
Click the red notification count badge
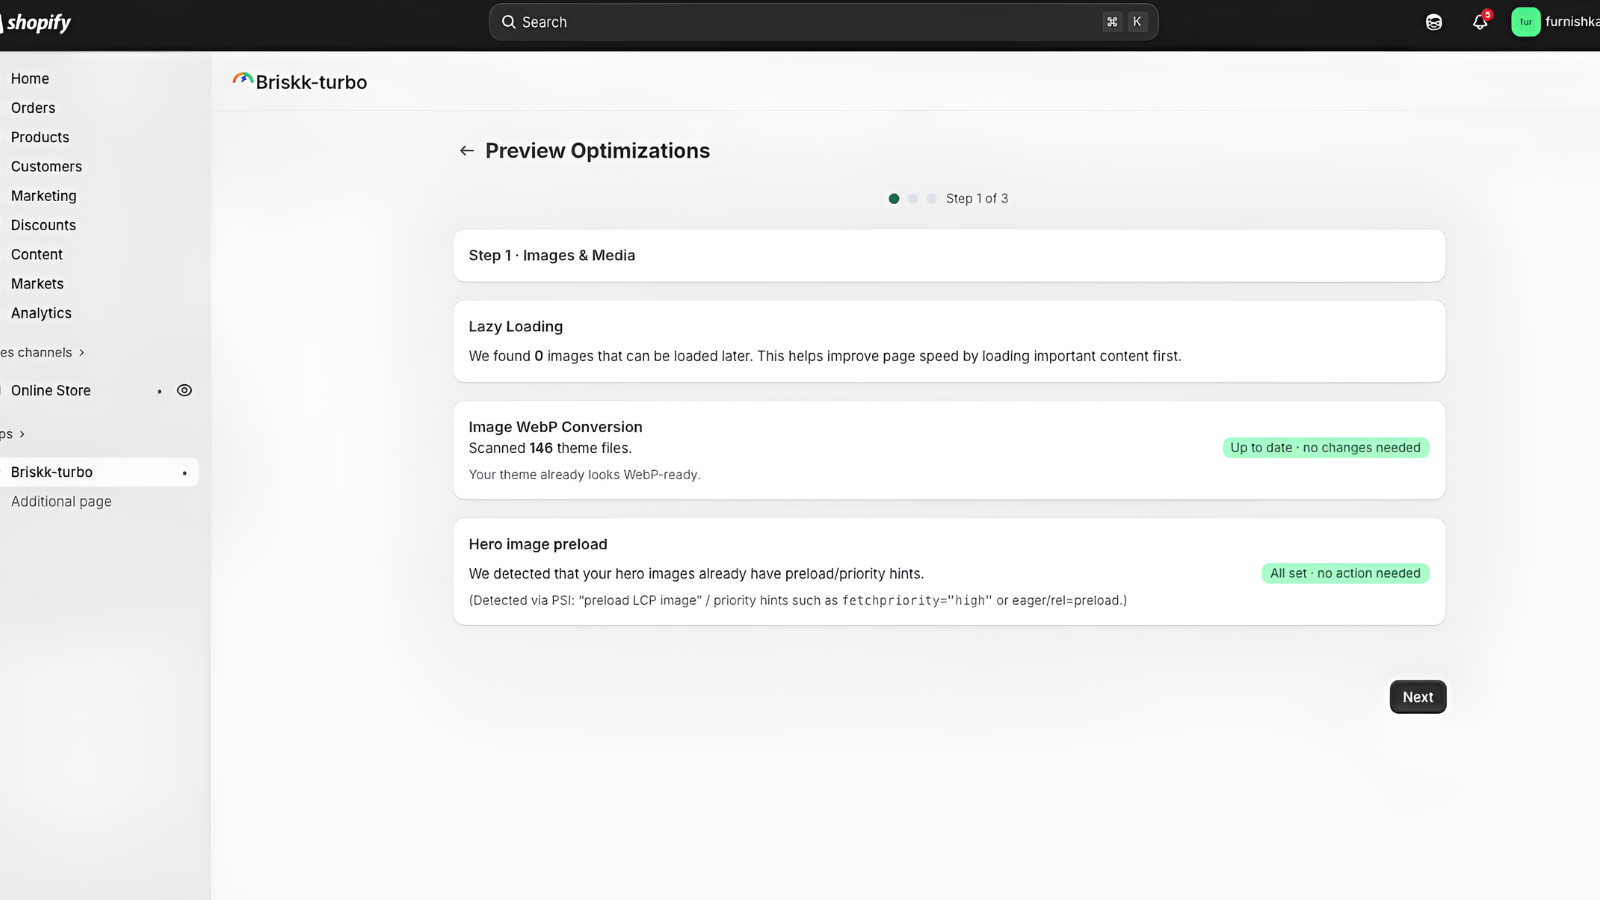pyautogui.click(x=1487, y=13)
